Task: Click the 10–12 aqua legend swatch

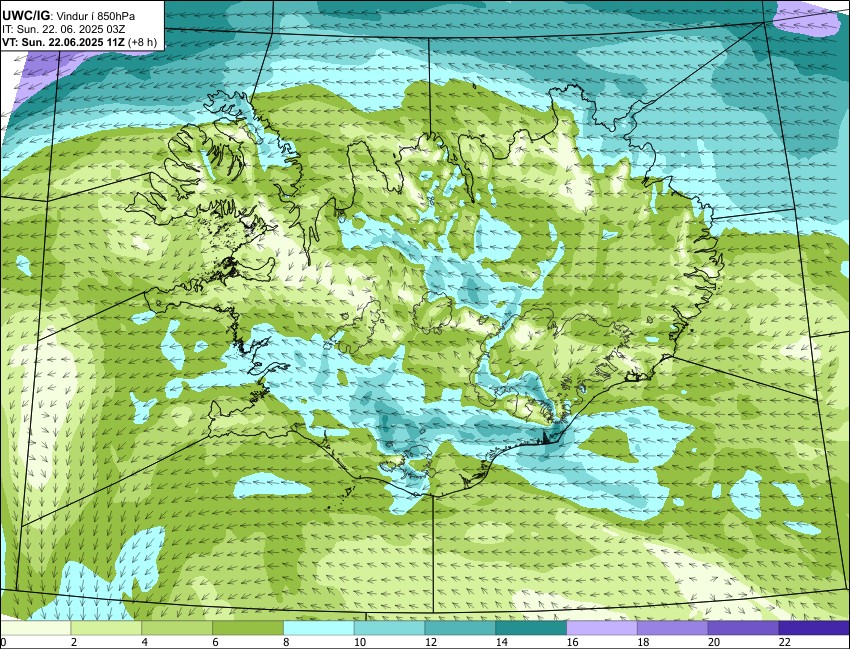Action: pos(389,628)
